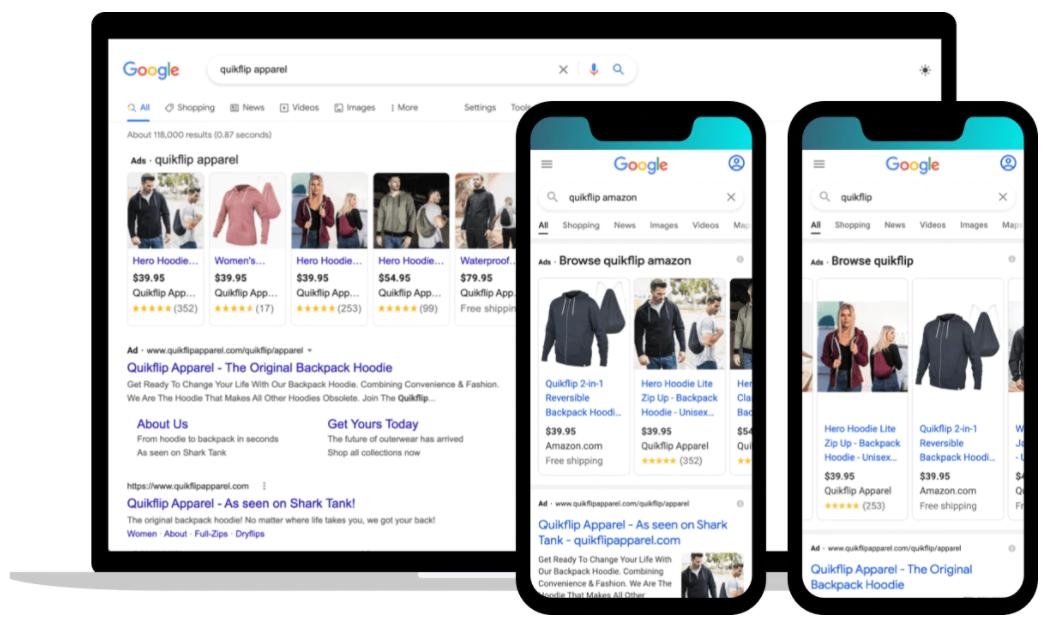Select the All tab on the right phone

pyautogui.click(x=815, y=225)
